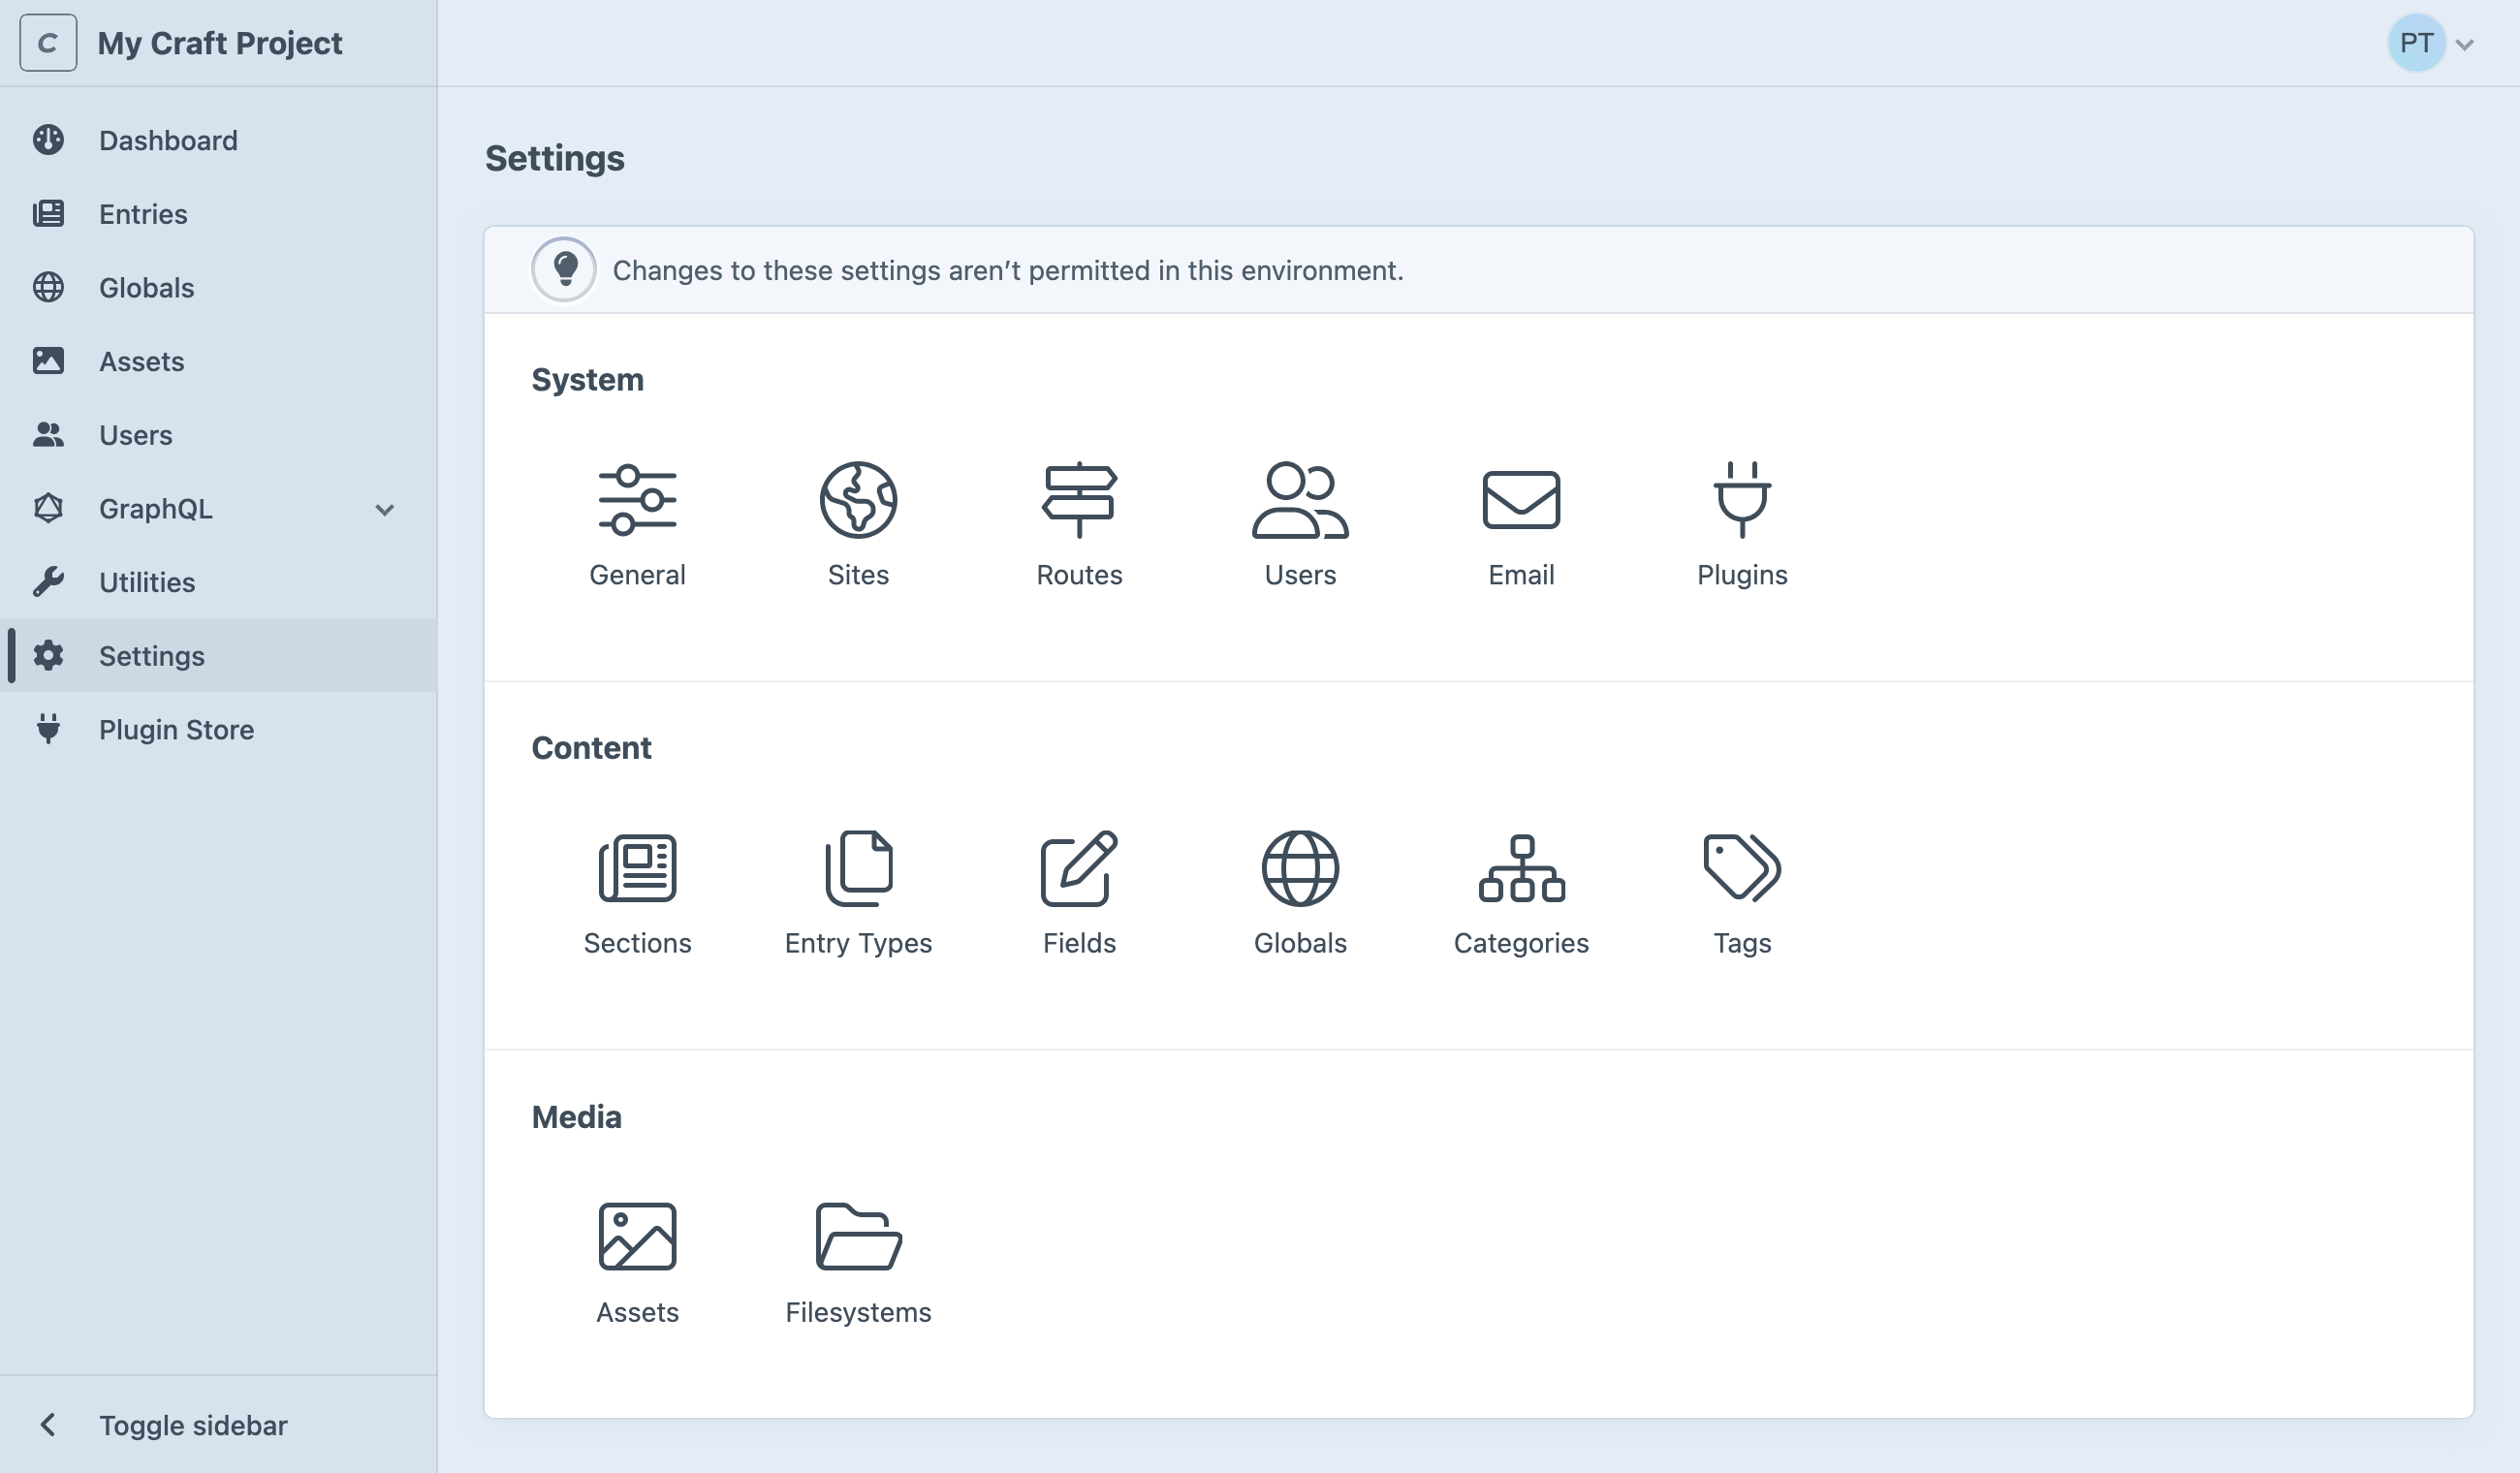
Task: Select the Routes signpost icon
Action: coord(1080,499)
